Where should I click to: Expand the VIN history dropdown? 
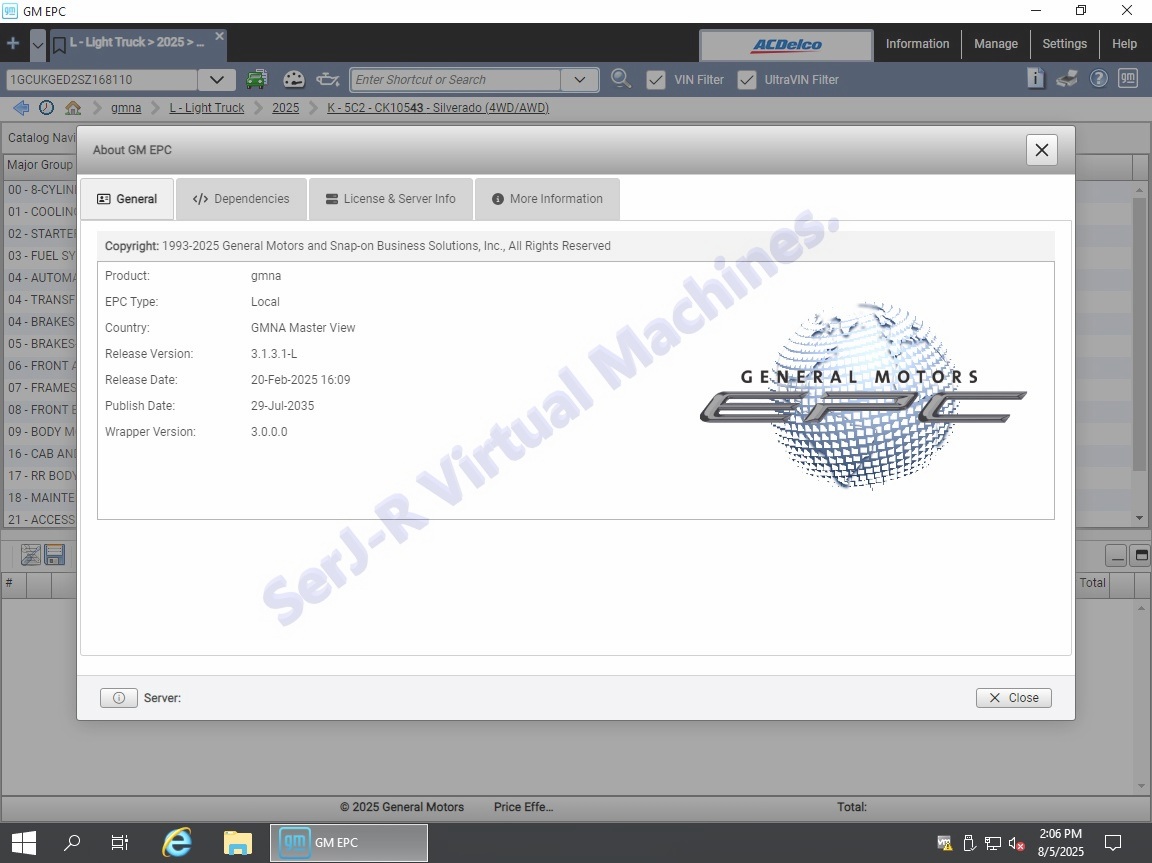pyautogui.click(x=217, y=79)
